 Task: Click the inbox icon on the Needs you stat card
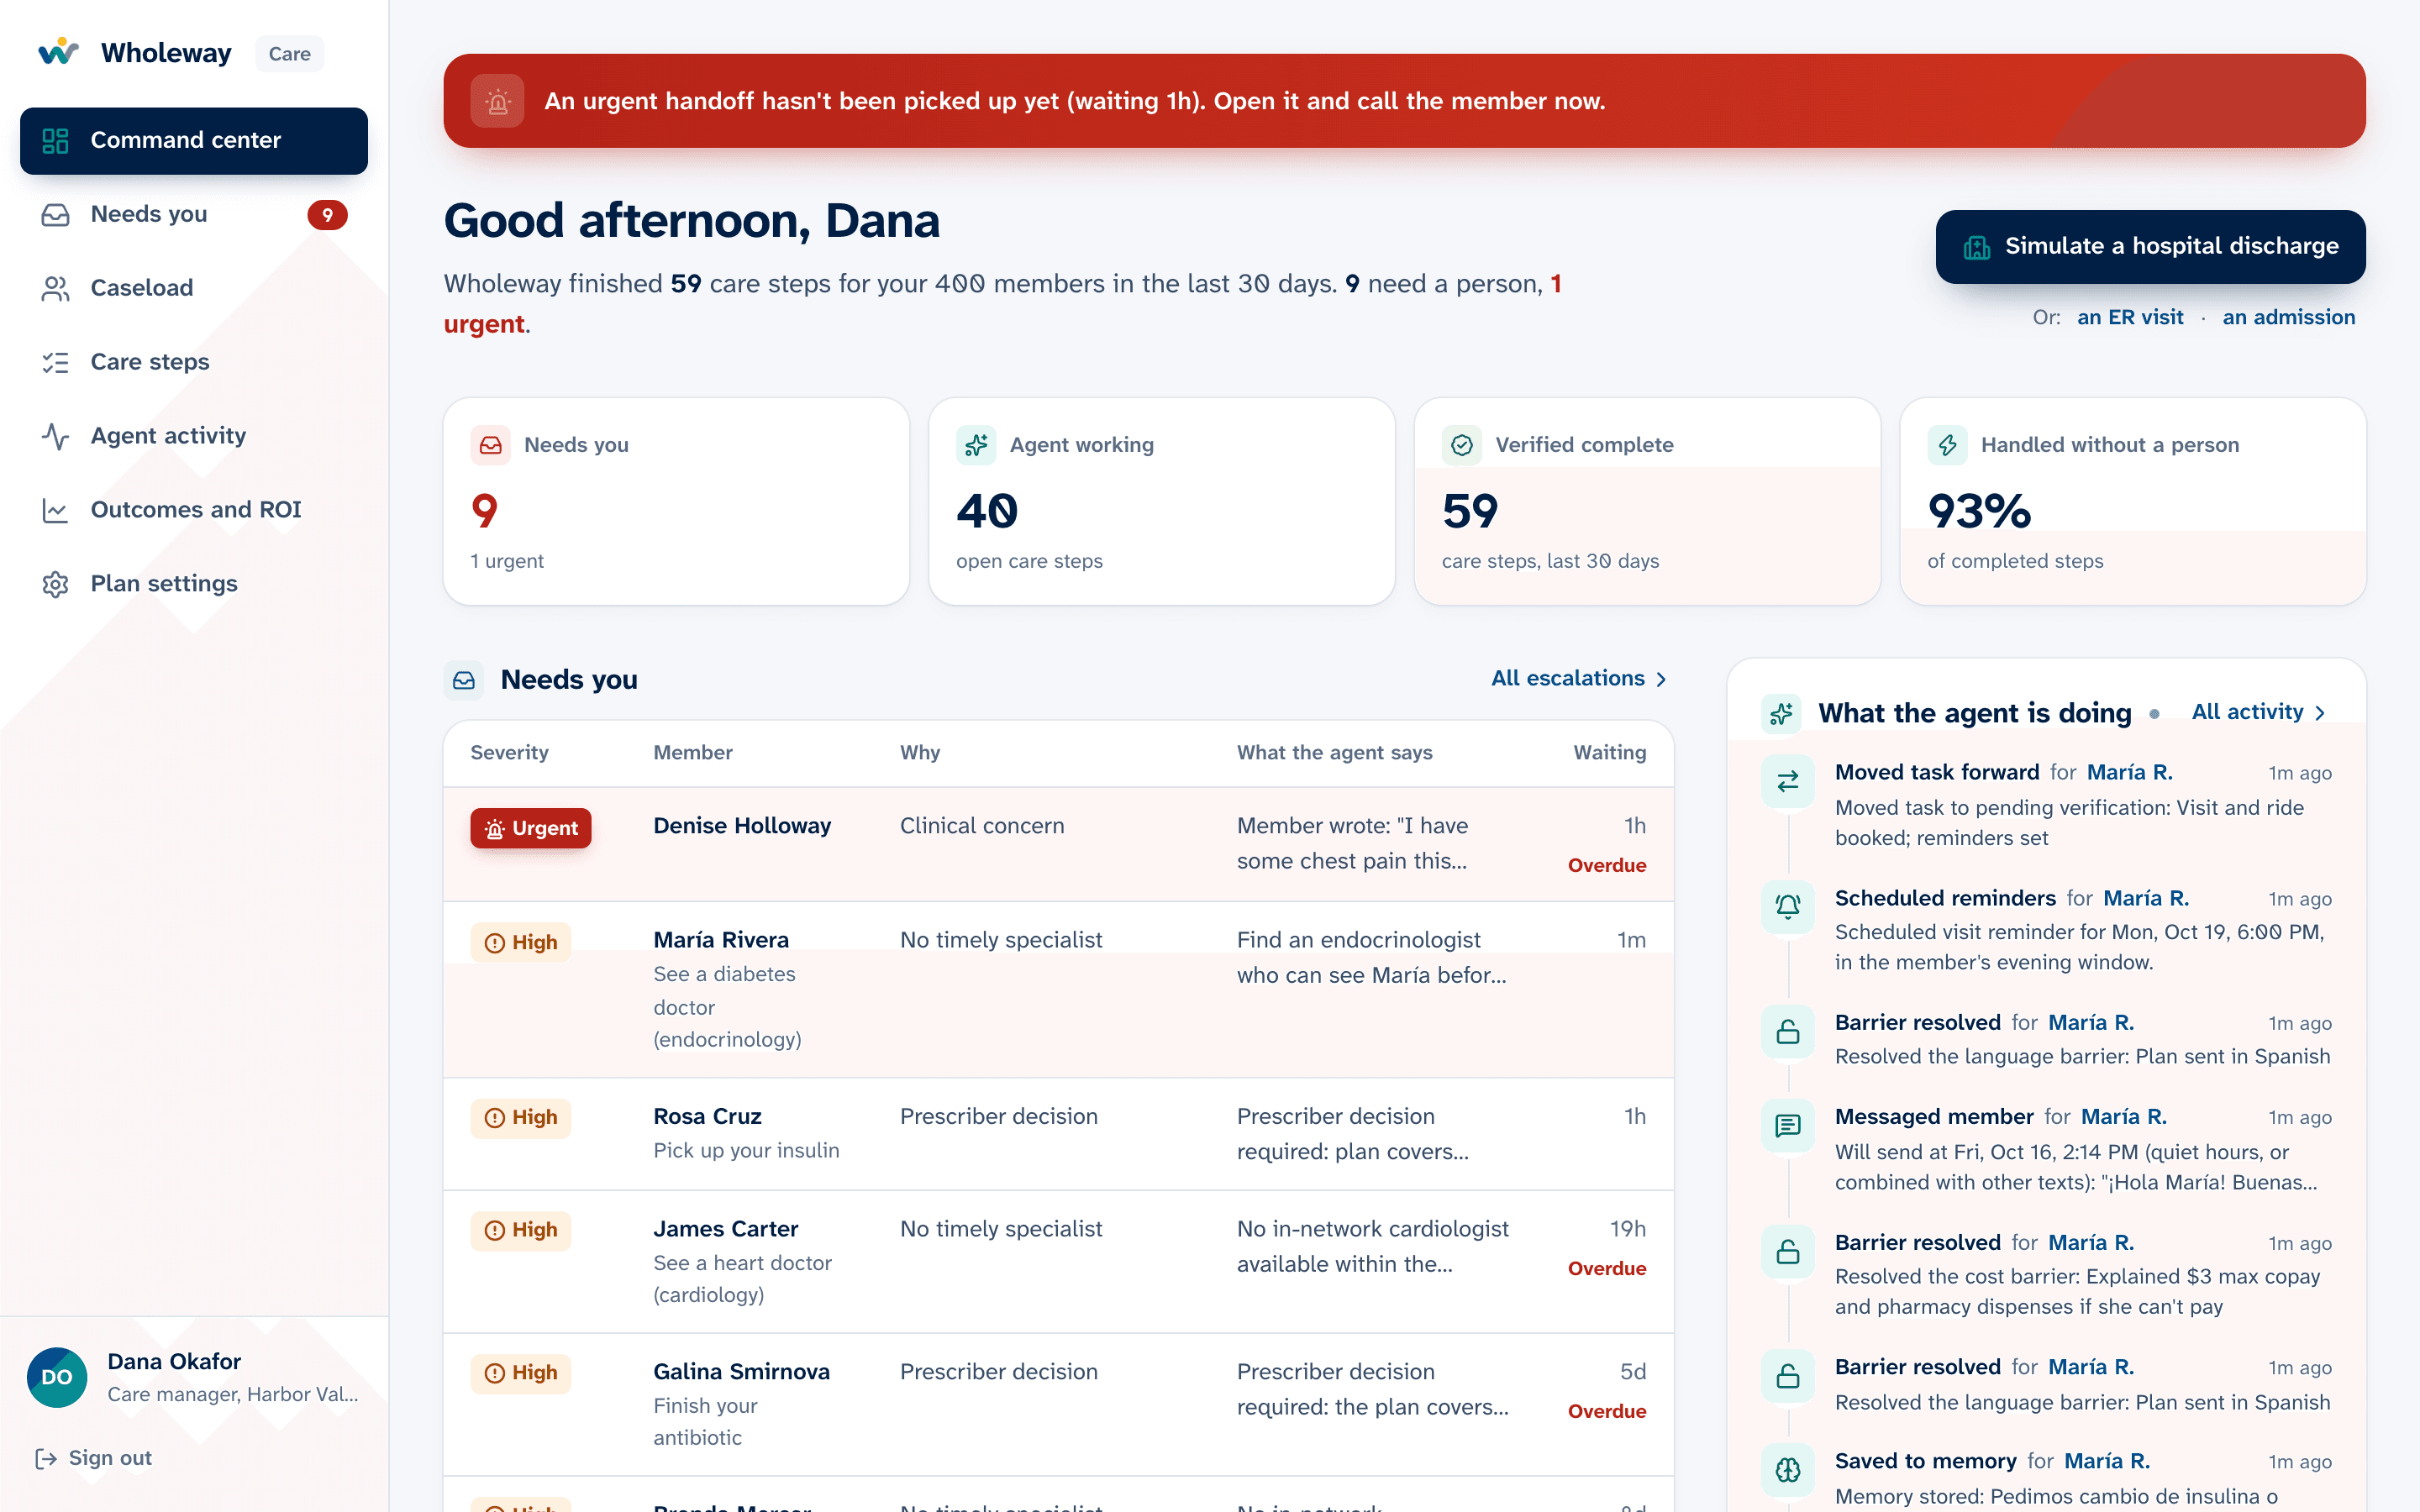491,445
